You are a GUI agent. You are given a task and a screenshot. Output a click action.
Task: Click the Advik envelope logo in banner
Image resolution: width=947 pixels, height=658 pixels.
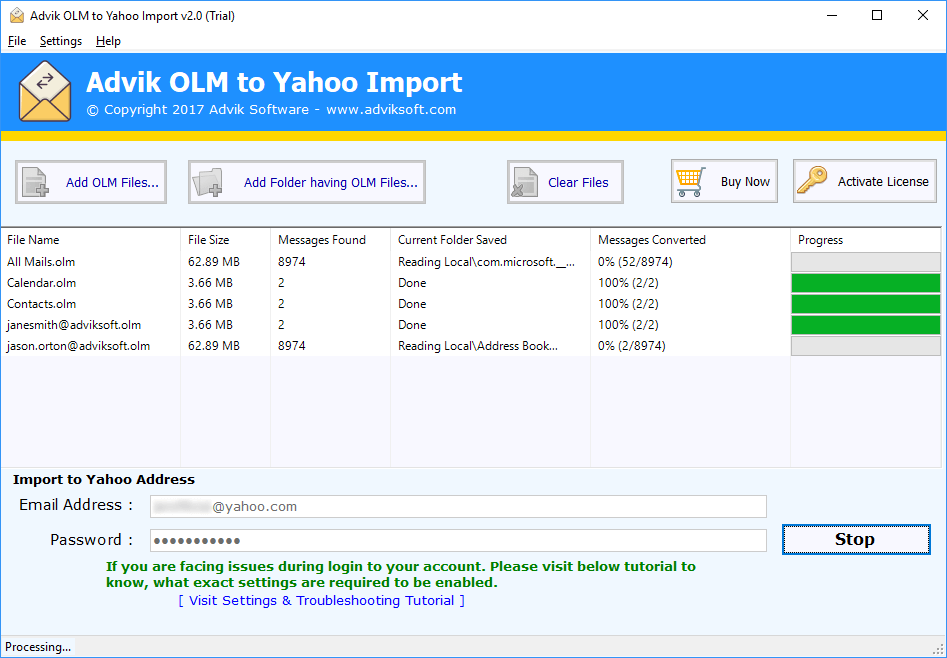(45, 91)
